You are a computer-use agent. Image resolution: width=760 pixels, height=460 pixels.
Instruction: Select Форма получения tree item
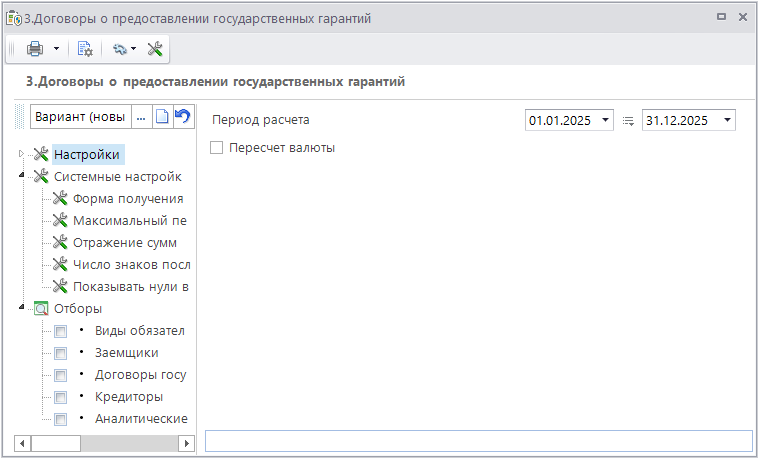tap(127, 198)
